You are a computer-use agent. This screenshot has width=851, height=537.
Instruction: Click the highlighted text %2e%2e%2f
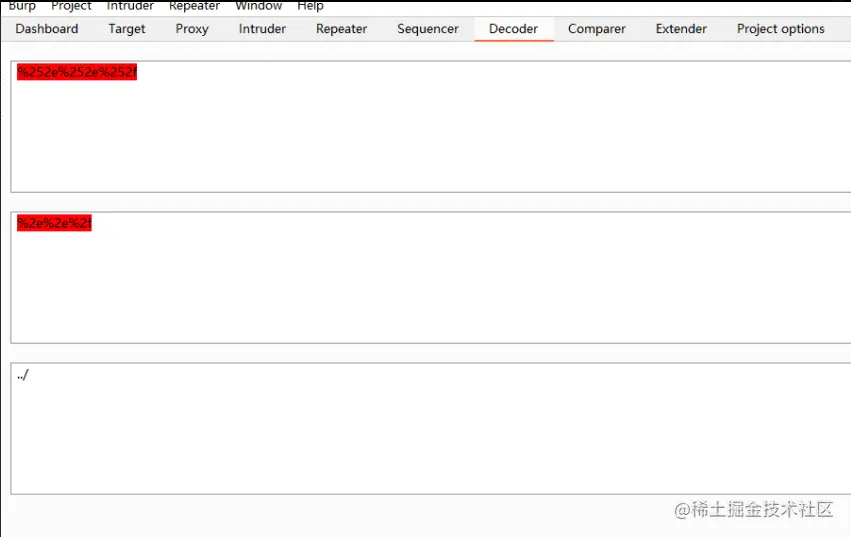(x=54, y=223)
